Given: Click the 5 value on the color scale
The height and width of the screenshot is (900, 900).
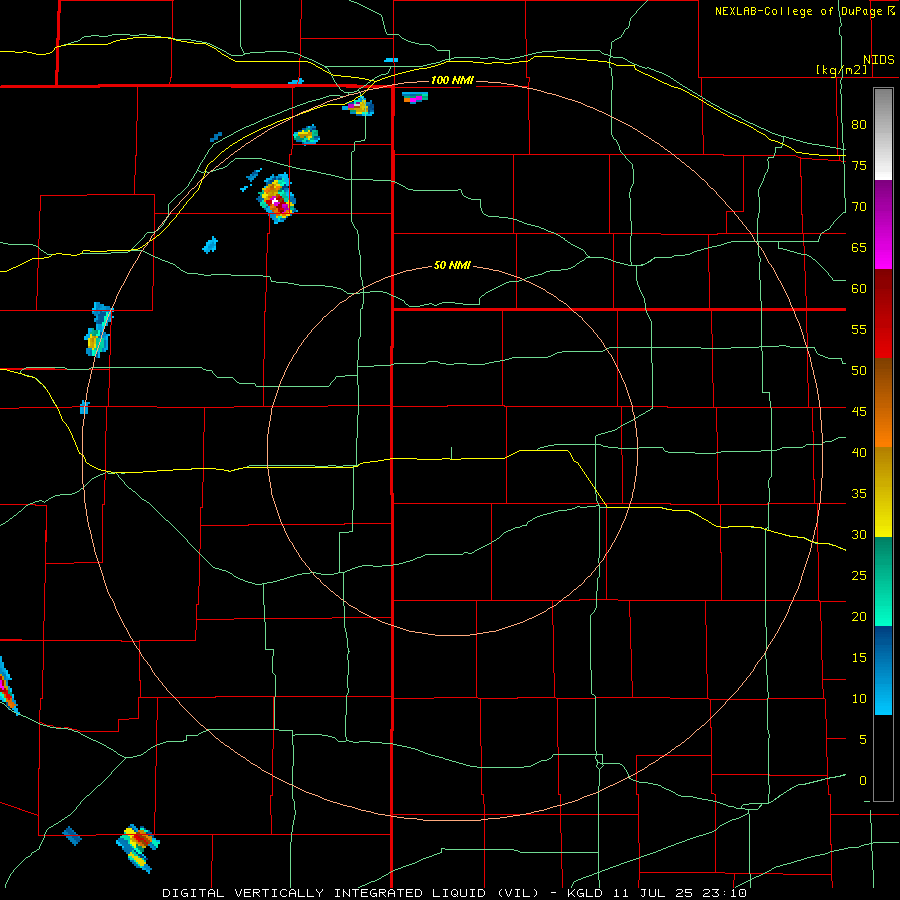Looking at the screenshot, I should point(863,739).
